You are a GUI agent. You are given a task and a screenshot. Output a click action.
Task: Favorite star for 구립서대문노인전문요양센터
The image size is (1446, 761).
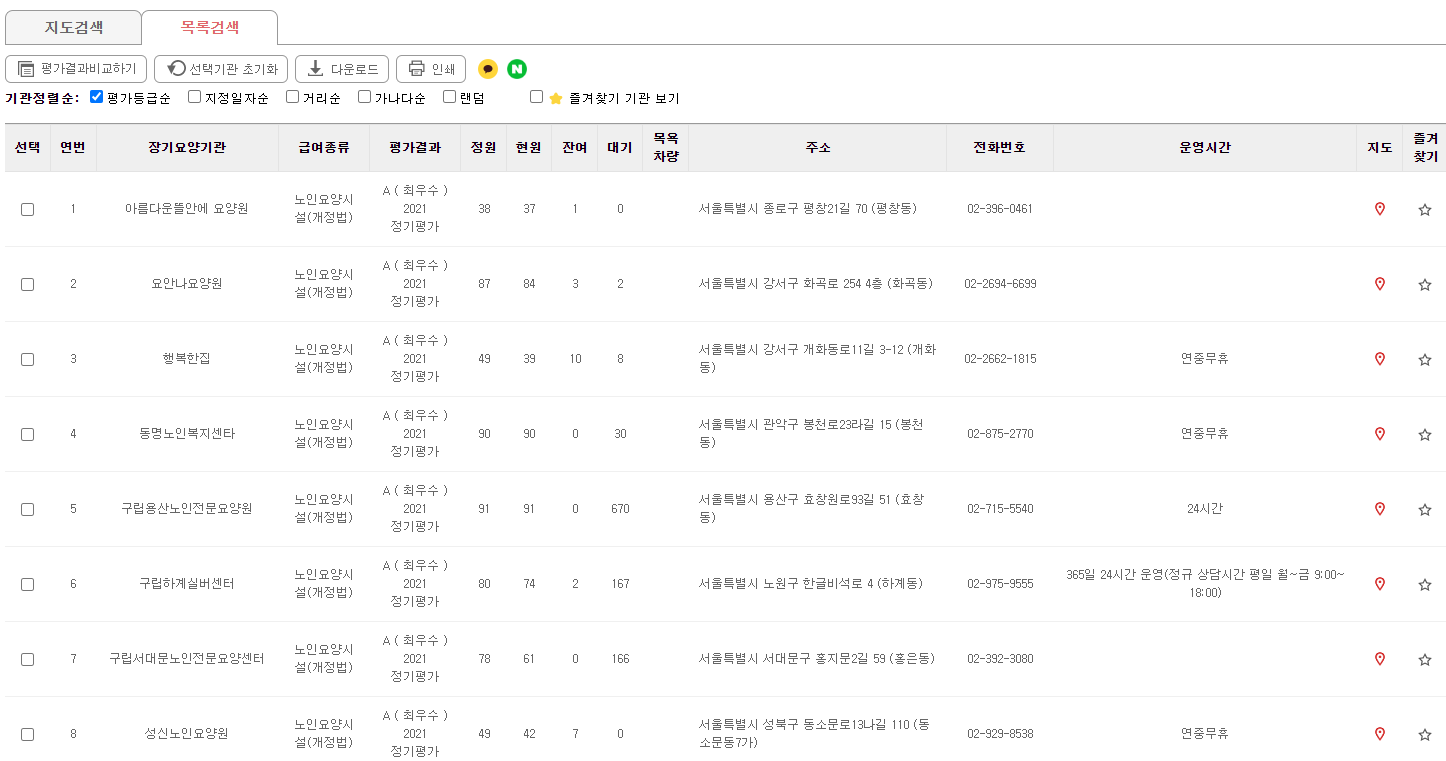tap(1425, 660)
